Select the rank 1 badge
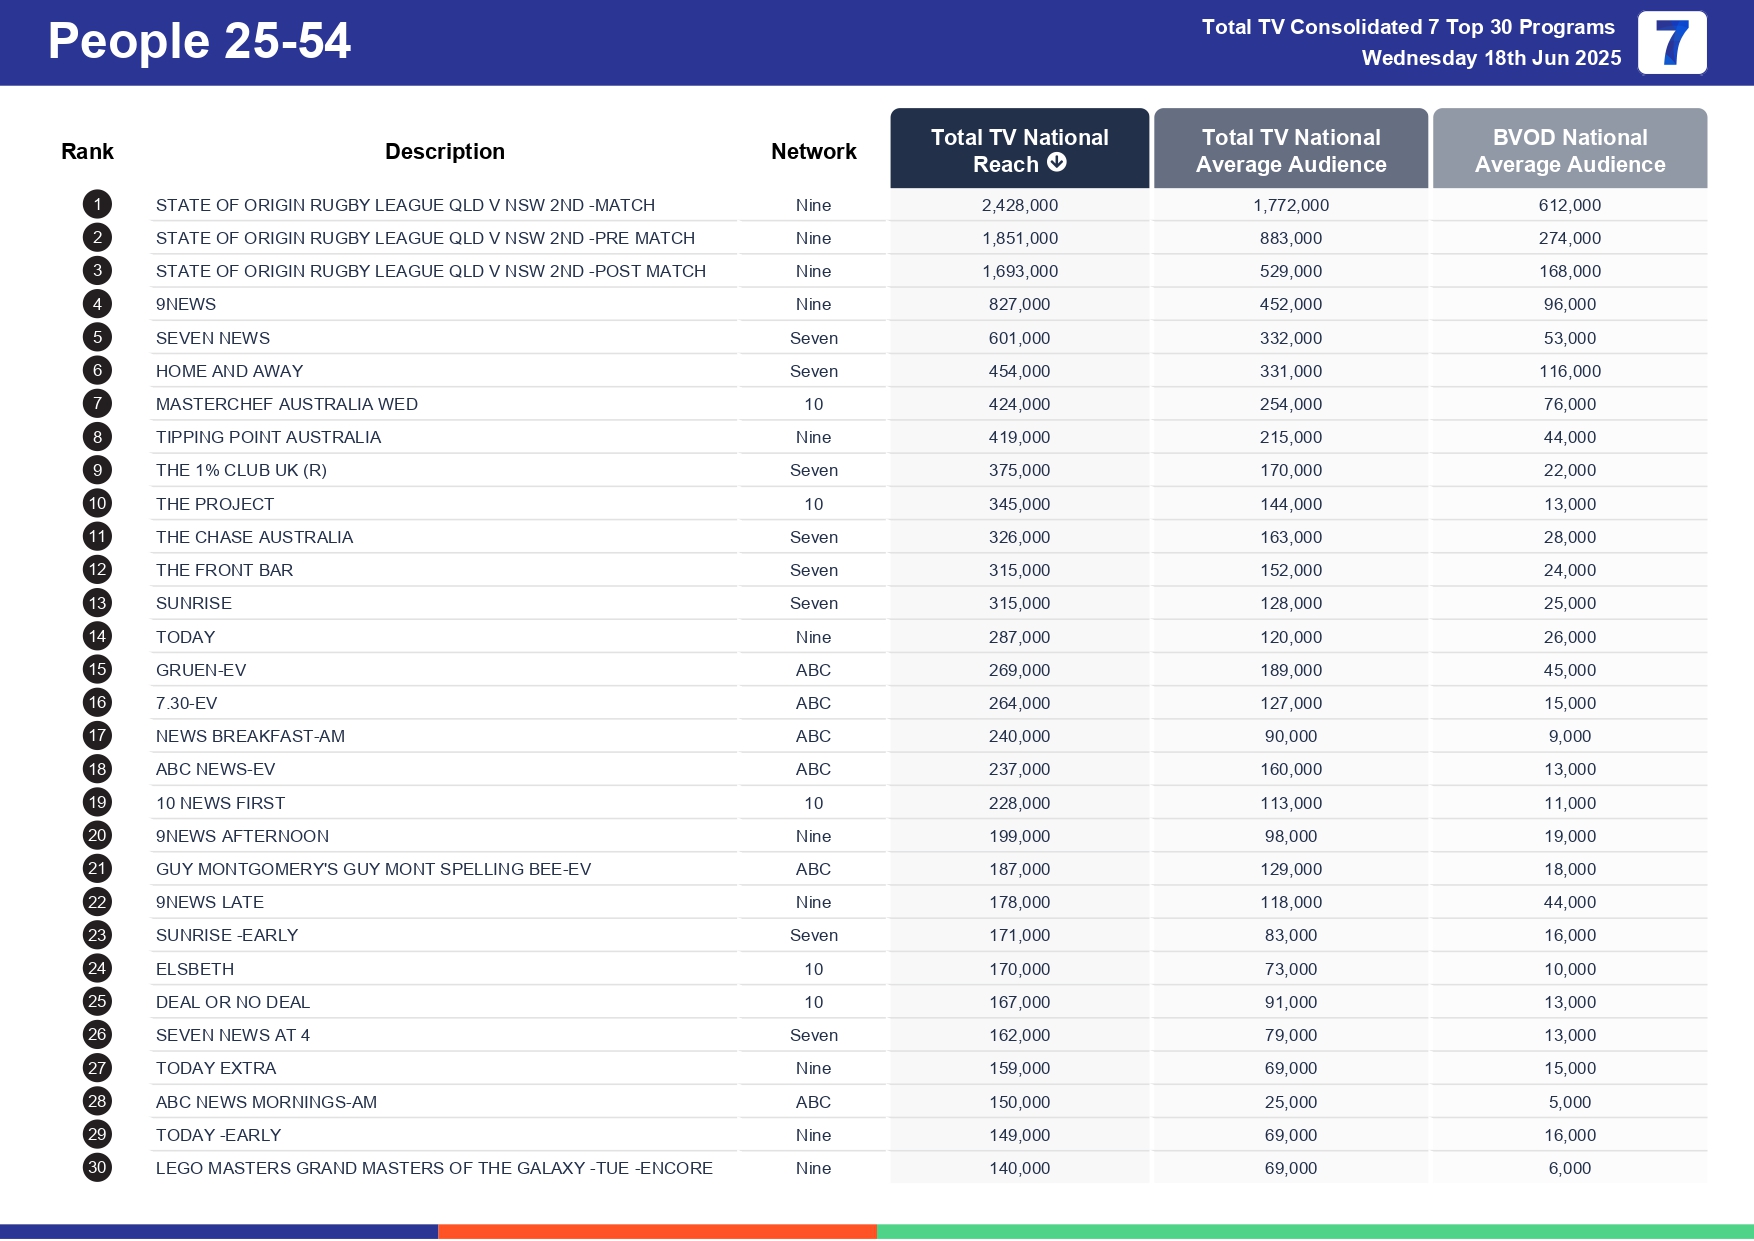This screenshot has height=1241, width=1754. click(x=96, y=204)
